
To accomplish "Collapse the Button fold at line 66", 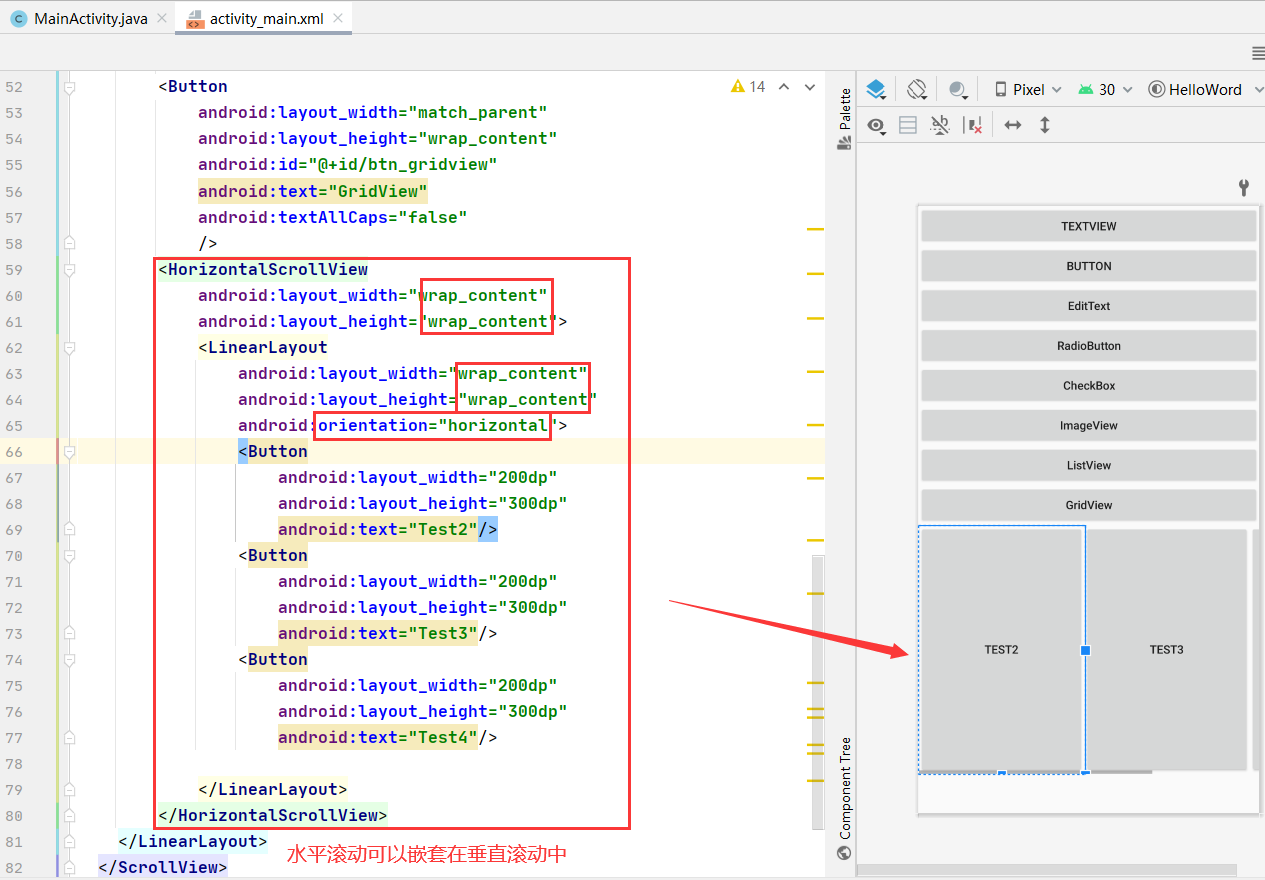I will [69, 451].
